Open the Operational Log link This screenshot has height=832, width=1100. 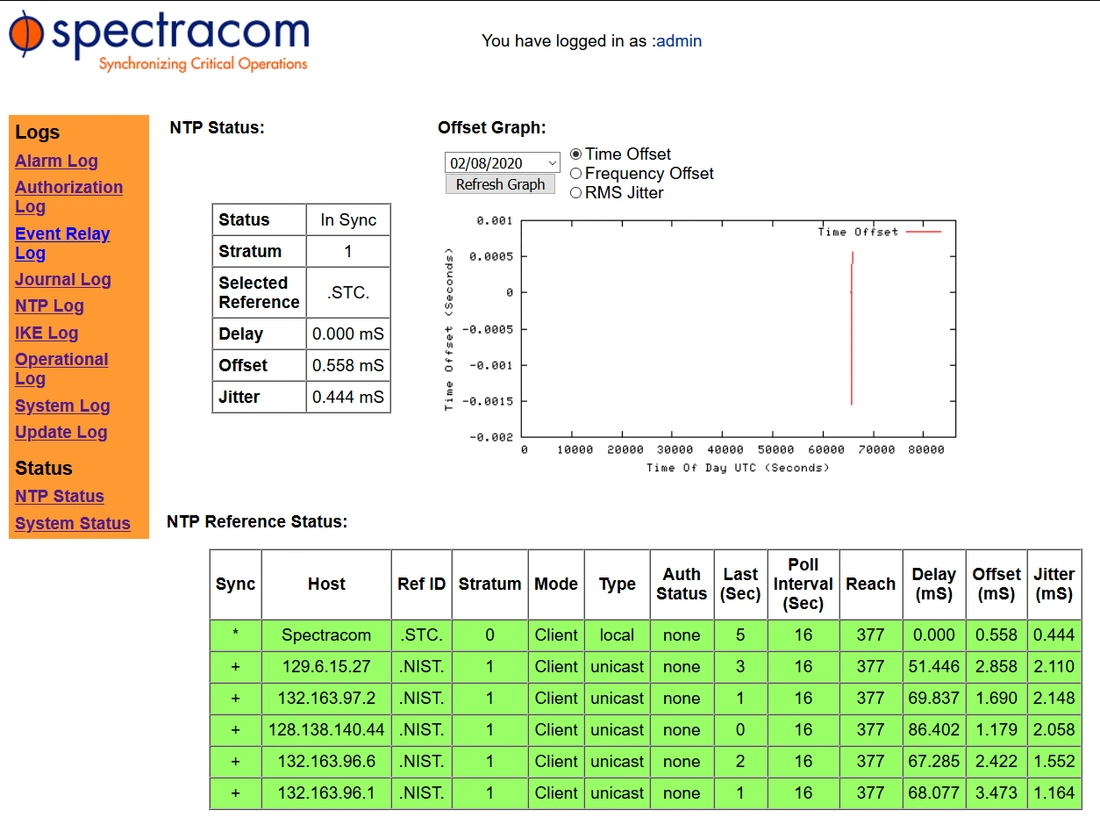(x=61, y=369)
